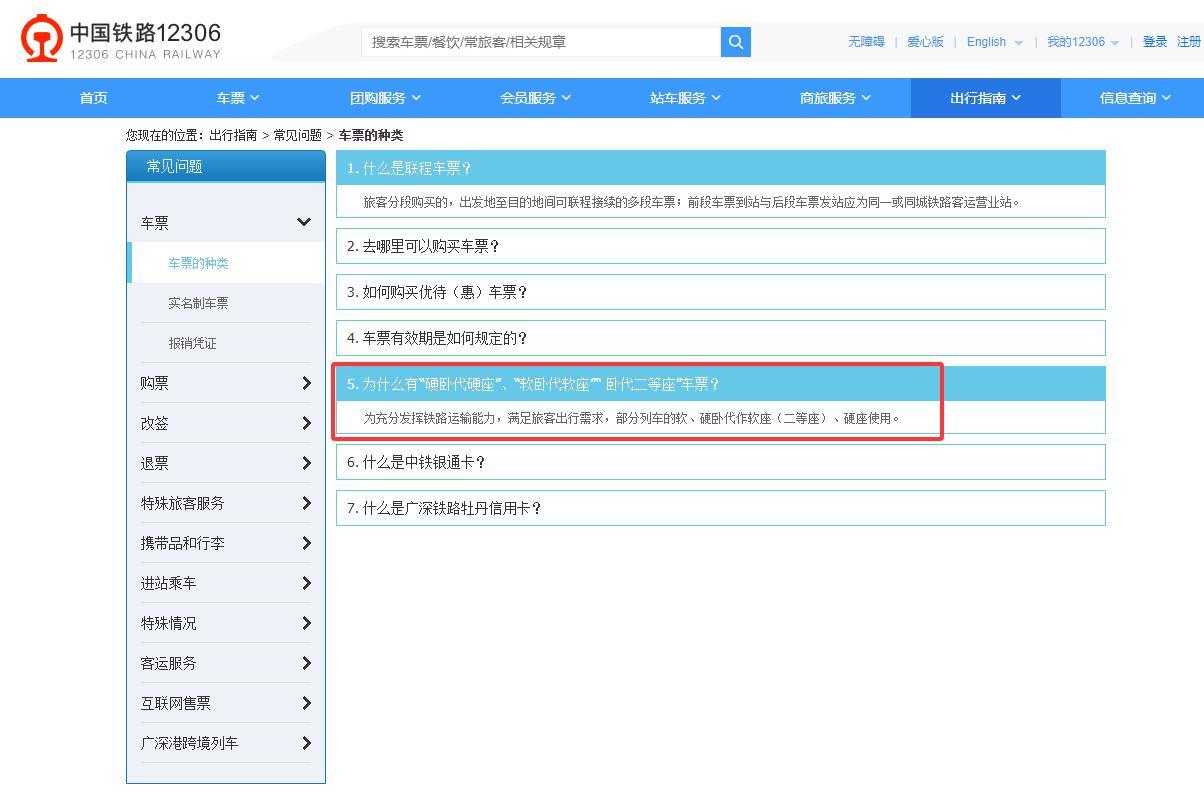Open the 出行指南 navigation menu
The width and height of the screenshot is (1204, 810).
pyautogui.click(x=986, y=98)
